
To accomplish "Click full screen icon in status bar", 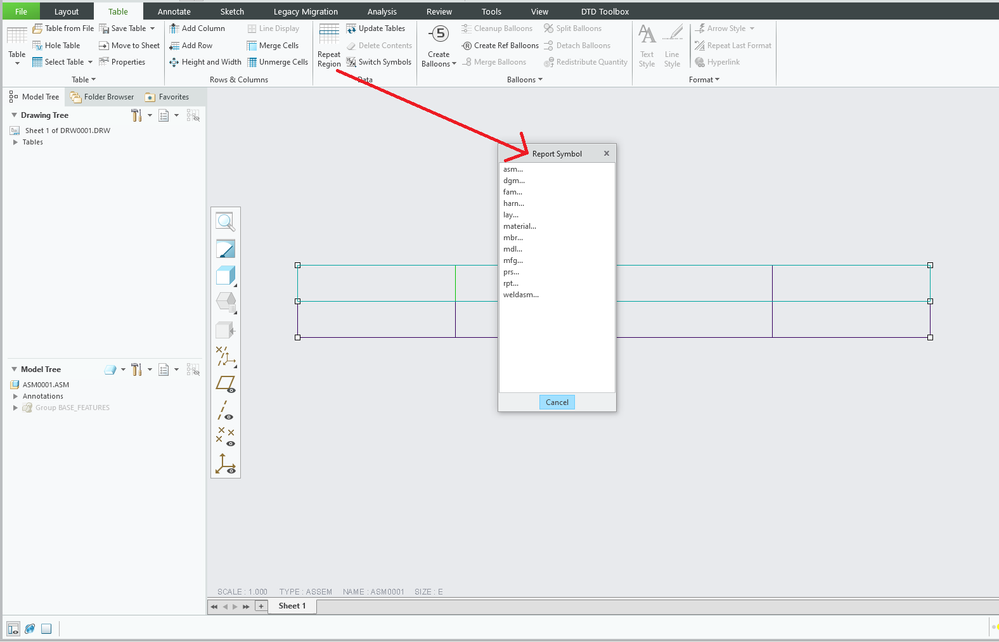I will point(47,629).
